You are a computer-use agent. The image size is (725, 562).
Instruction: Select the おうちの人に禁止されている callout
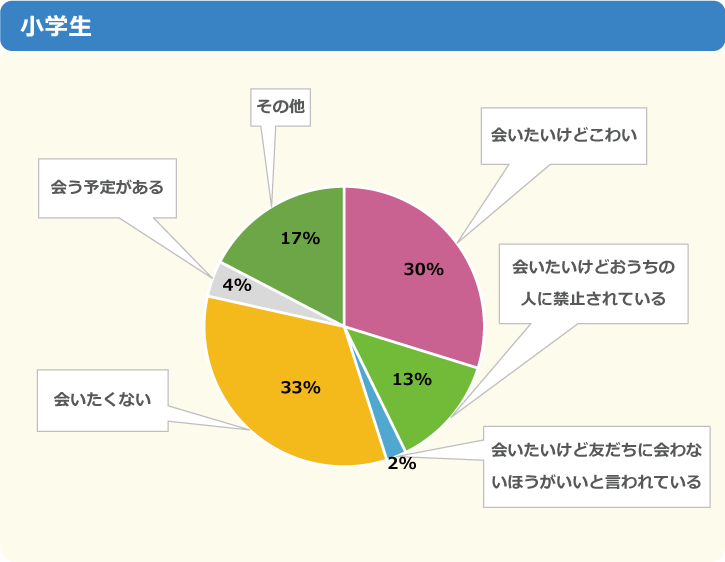point(593,284)
